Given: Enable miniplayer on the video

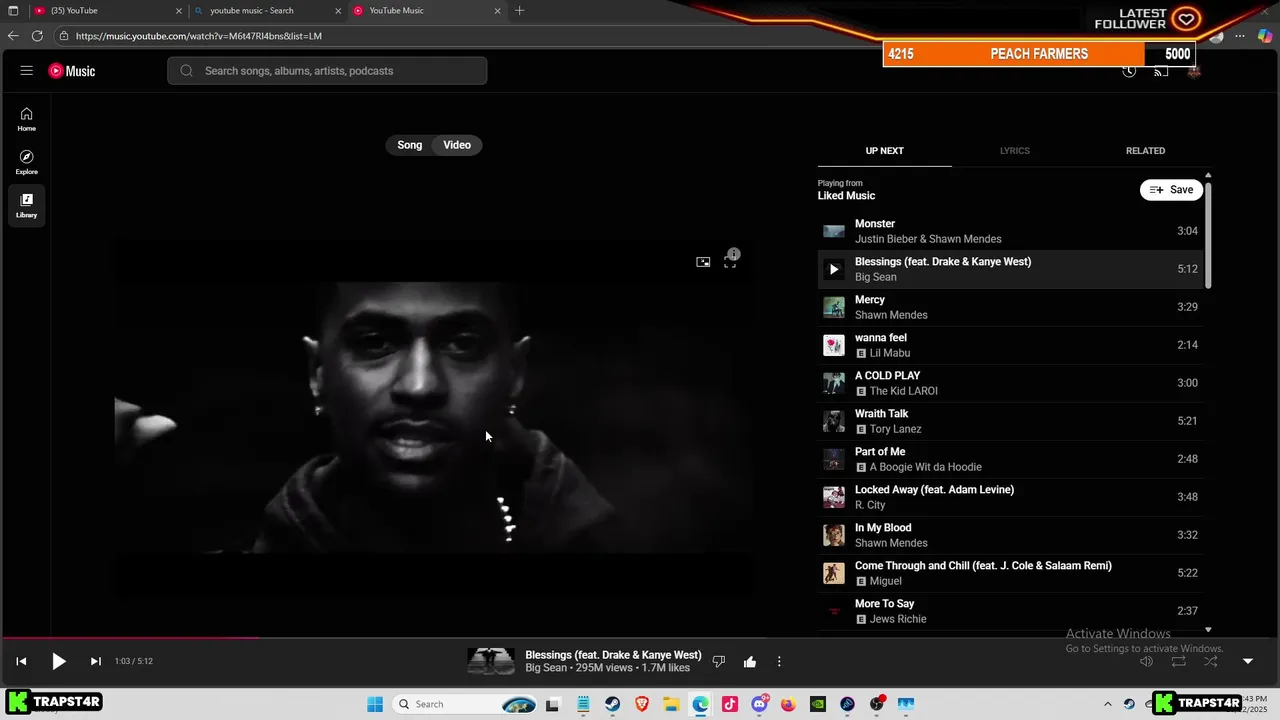Looking at the screenshot, I should [703, 262].
